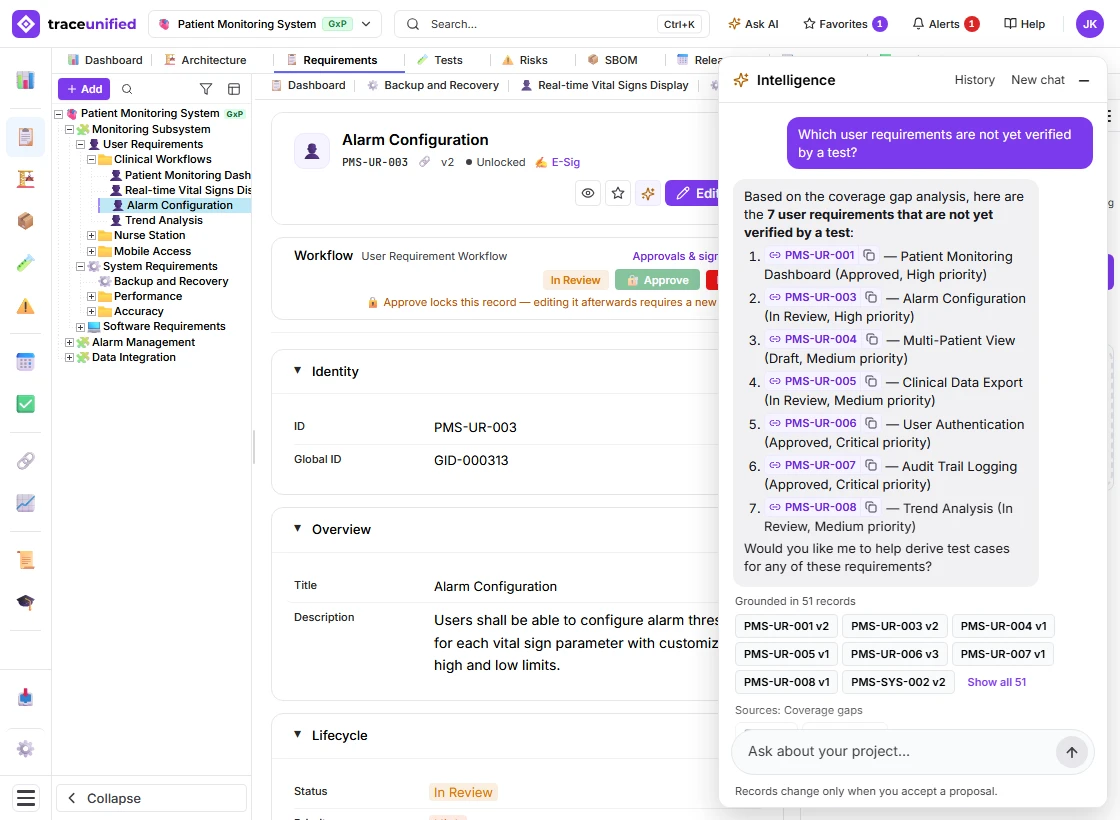Click the E-Sig link under the title
Viewport: 1120px width, 820px height.
tap(558, 162)
